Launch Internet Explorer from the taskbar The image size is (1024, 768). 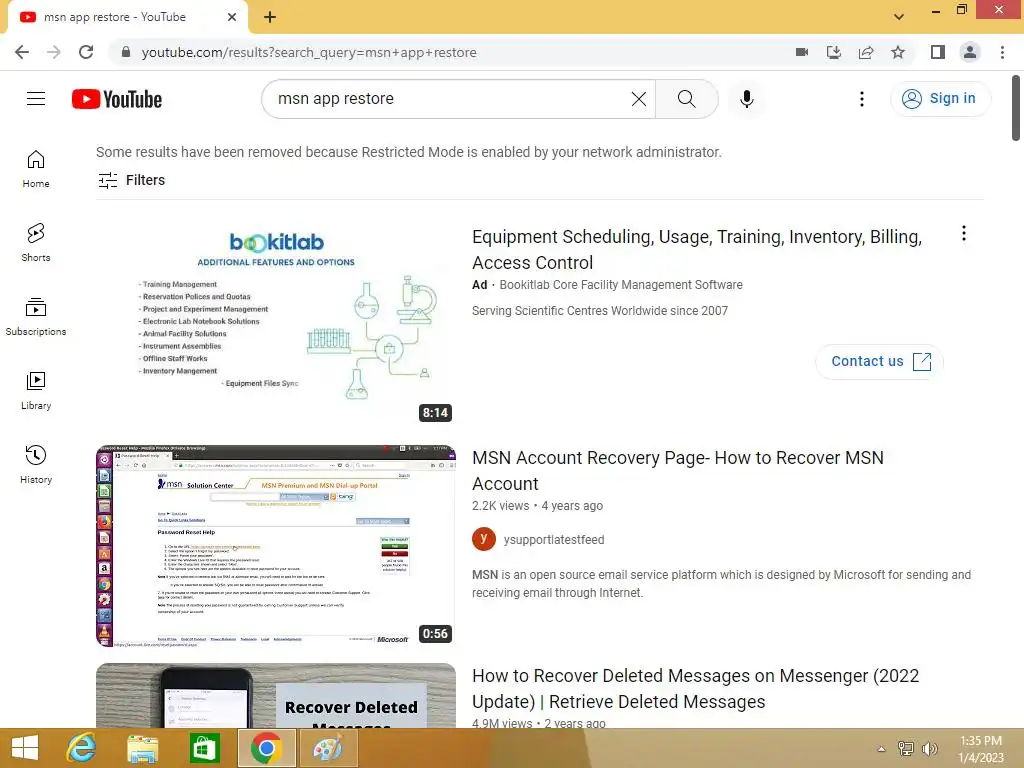81,748
